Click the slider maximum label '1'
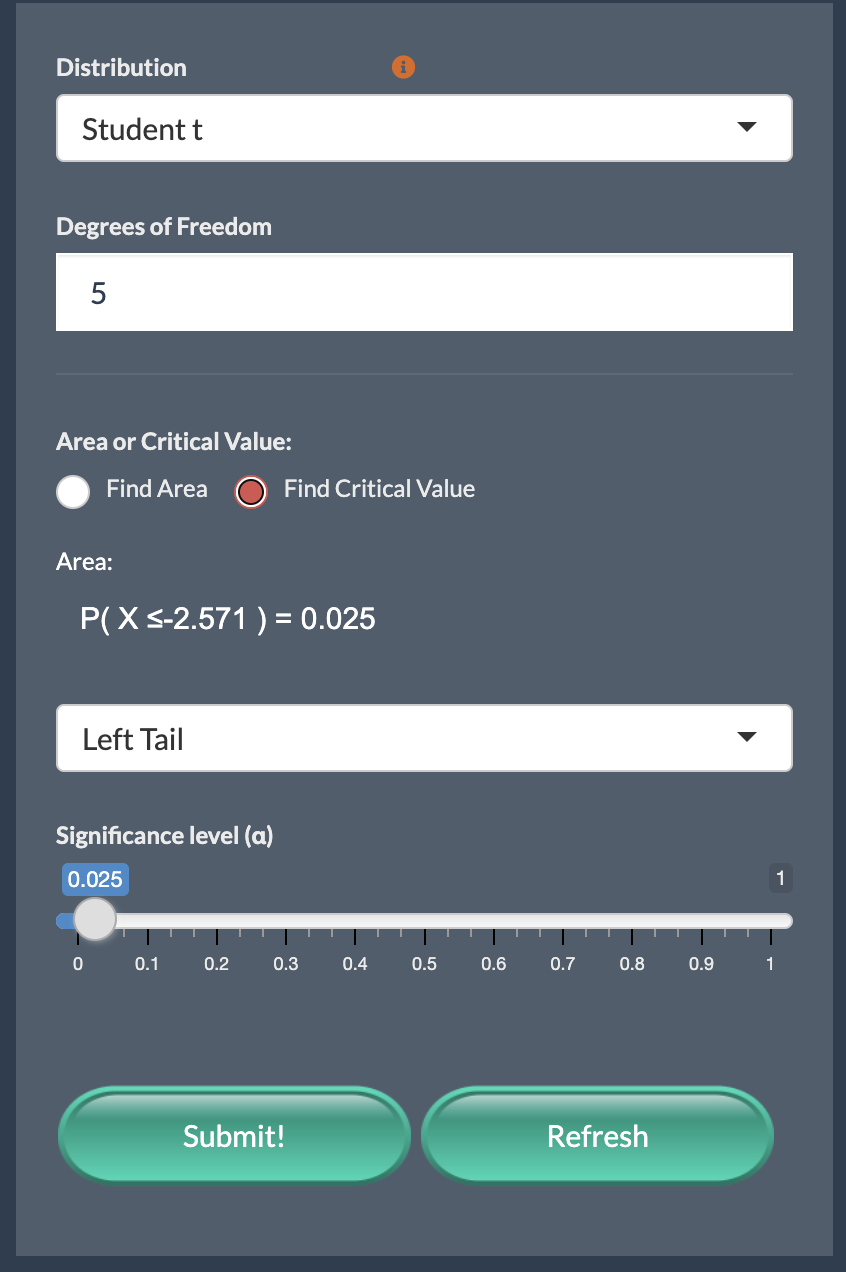The width and height of the screenshot is (846, 1272). coord(780,879)
